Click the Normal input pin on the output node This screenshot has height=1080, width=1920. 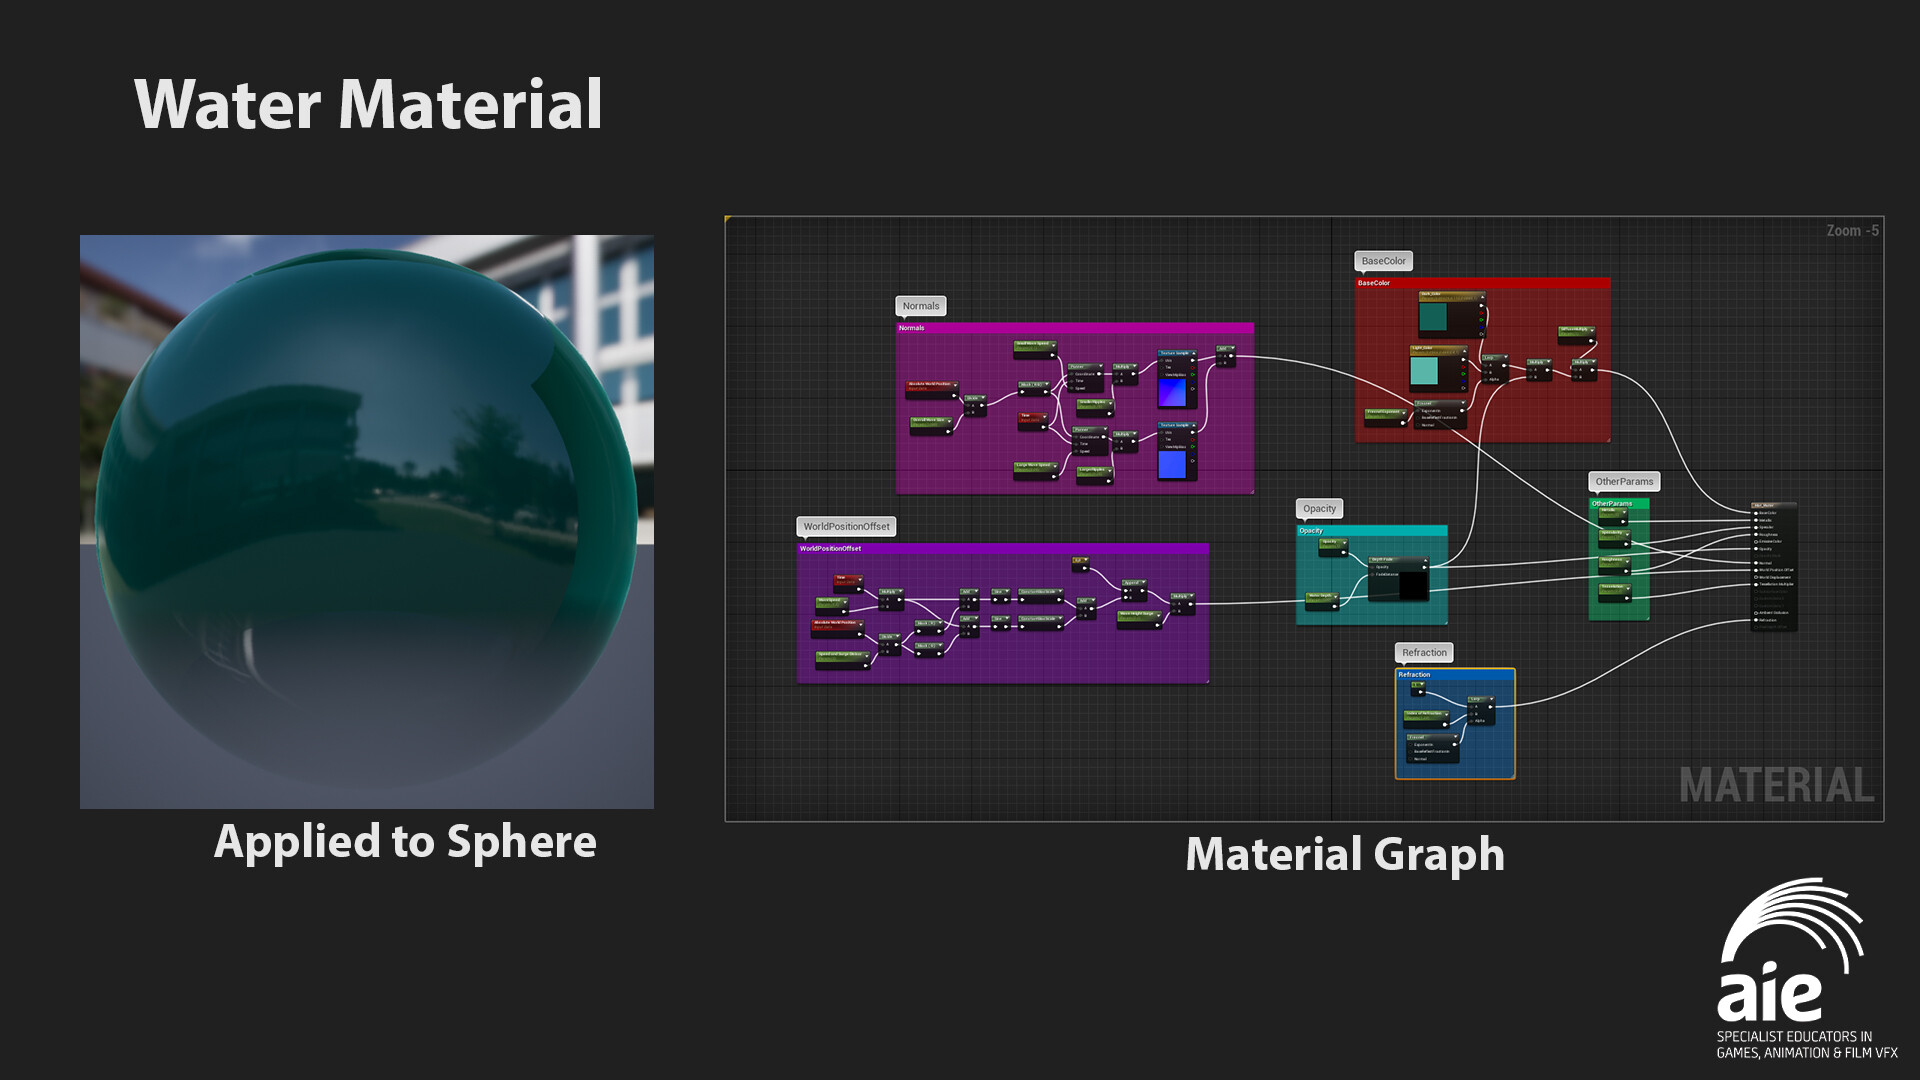(x=1756, y=562)
